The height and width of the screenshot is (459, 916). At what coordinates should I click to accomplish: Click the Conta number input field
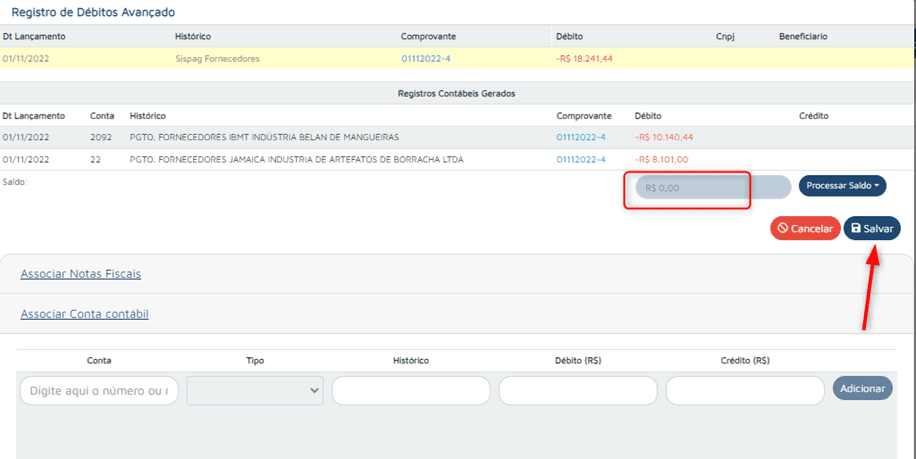[x=99, y=391]
